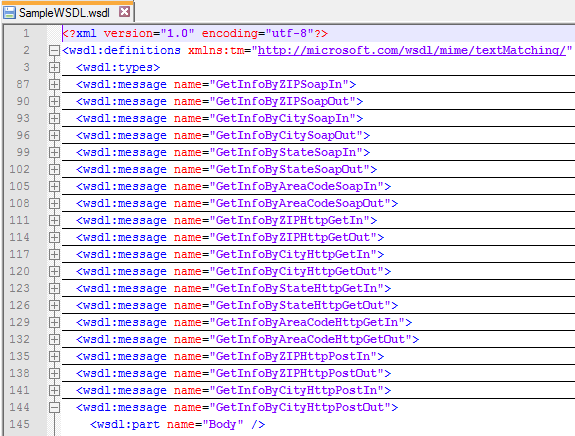Screen dimensions: 575x436
Task: Expand the GetInfoByCityHttpGetOut fold on line 120
Action: click(x=54, y=271)
